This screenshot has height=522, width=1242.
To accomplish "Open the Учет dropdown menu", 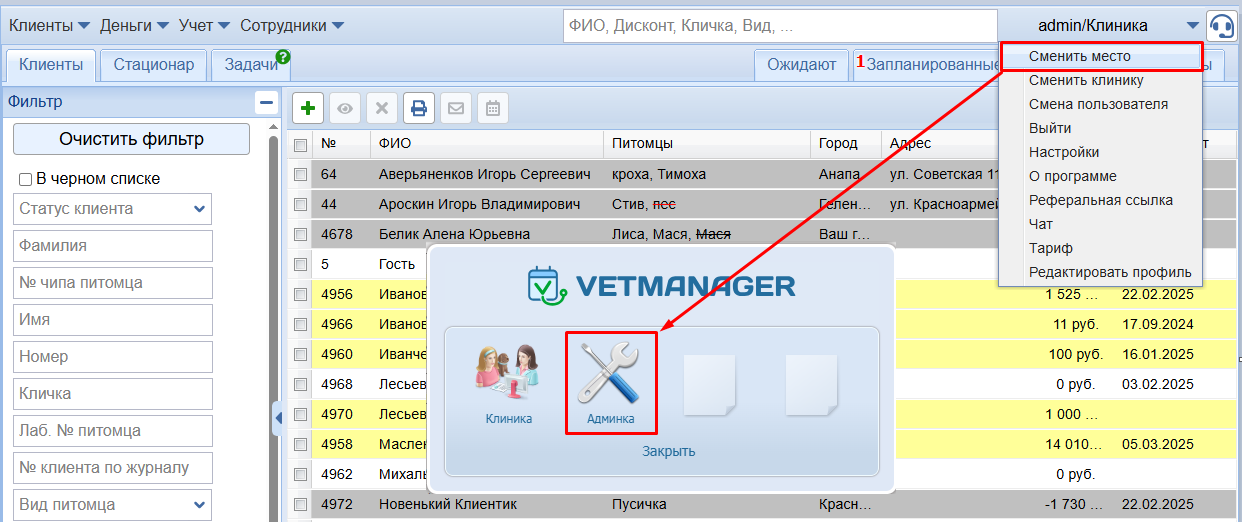I will click(x=205, y=25).
